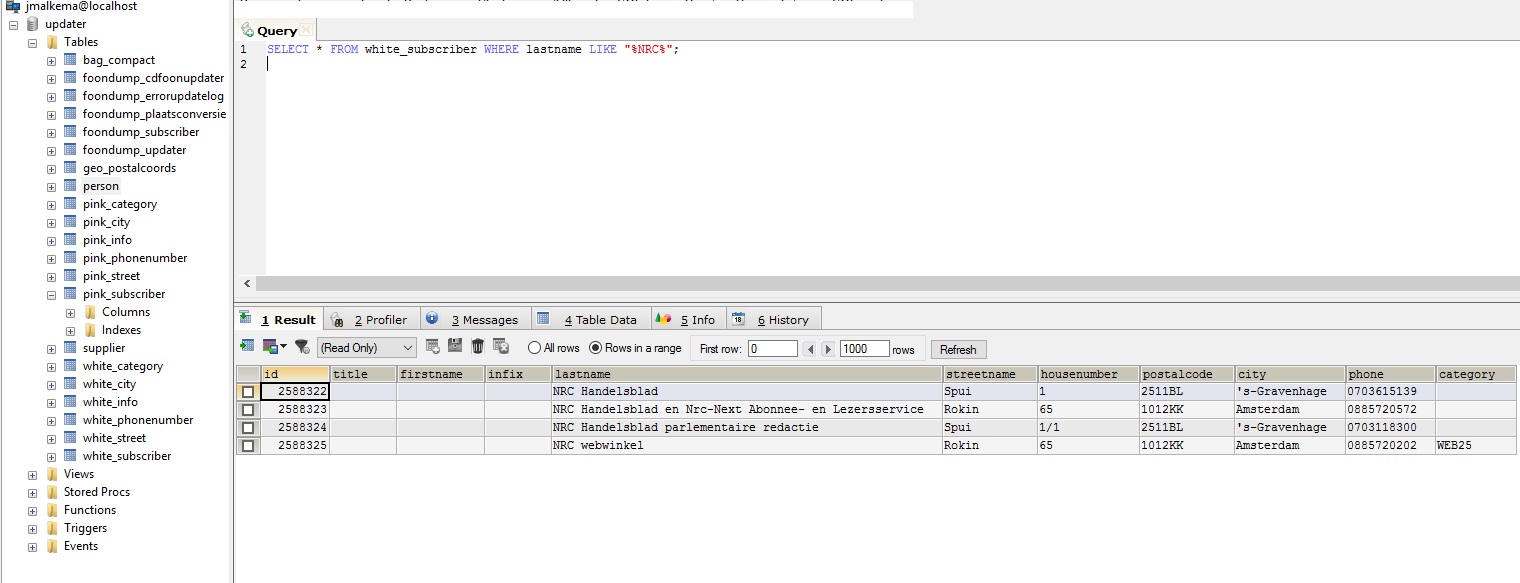Go to previous page of rows

coord(811,349)
